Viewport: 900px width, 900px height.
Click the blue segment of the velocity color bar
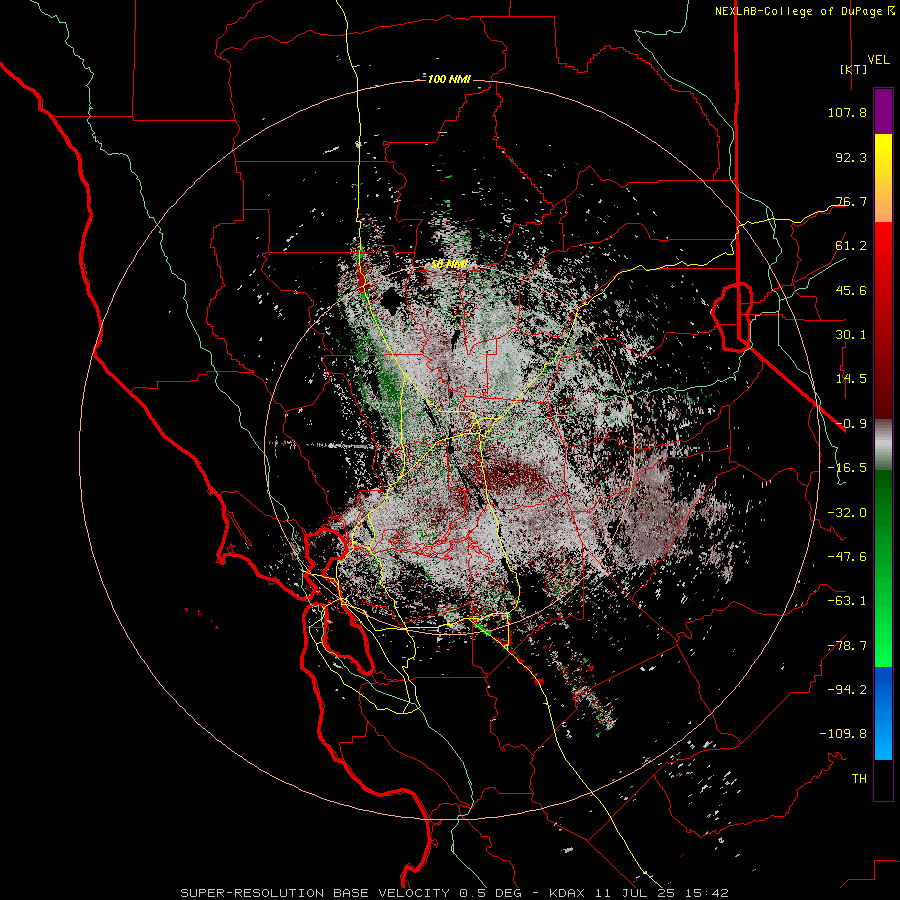click(x=883, y=713)
